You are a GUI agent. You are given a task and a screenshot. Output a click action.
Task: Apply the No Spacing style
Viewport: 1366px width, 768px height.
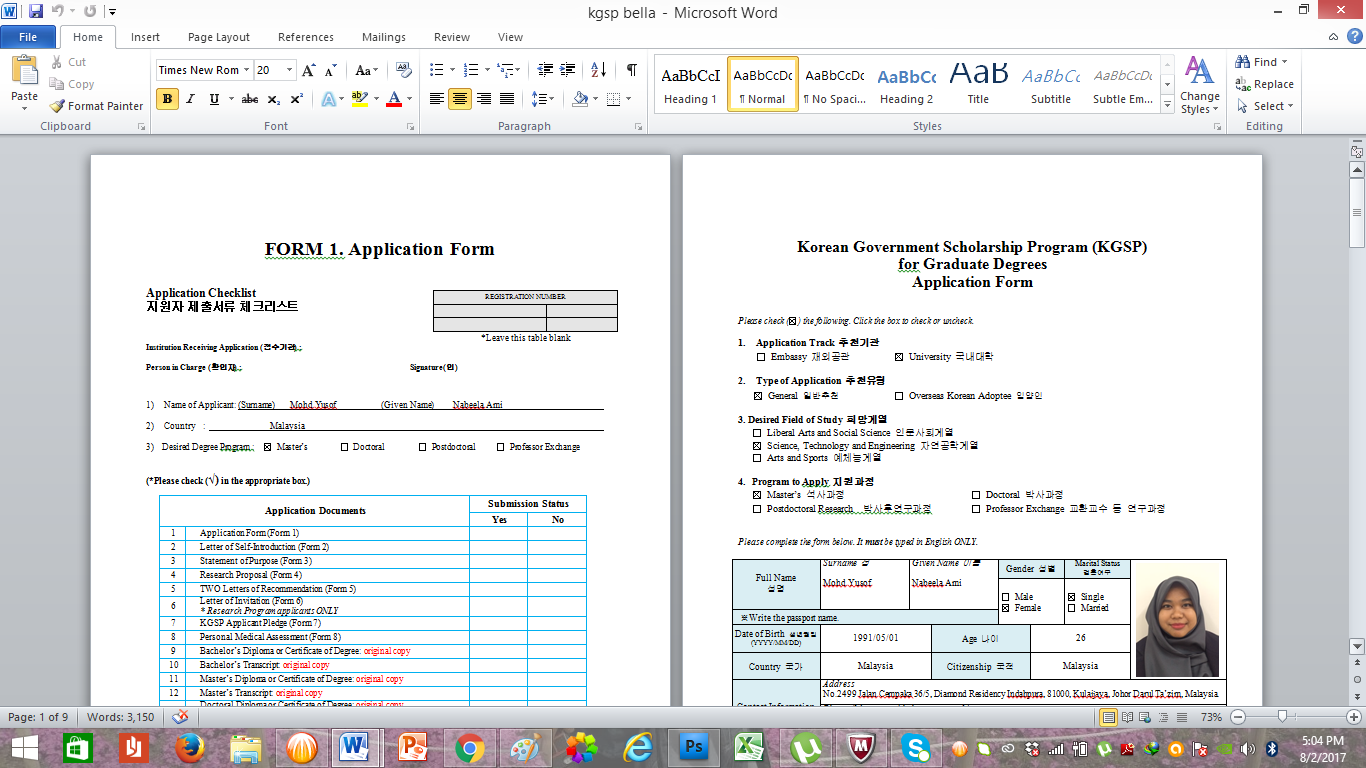coord(834,84)
